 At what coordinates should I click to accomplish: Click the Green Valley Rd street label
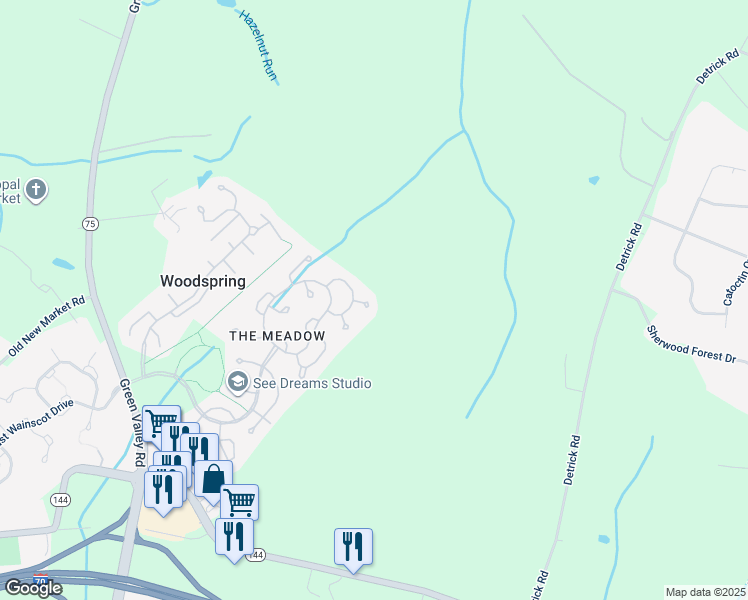point(132,423)
